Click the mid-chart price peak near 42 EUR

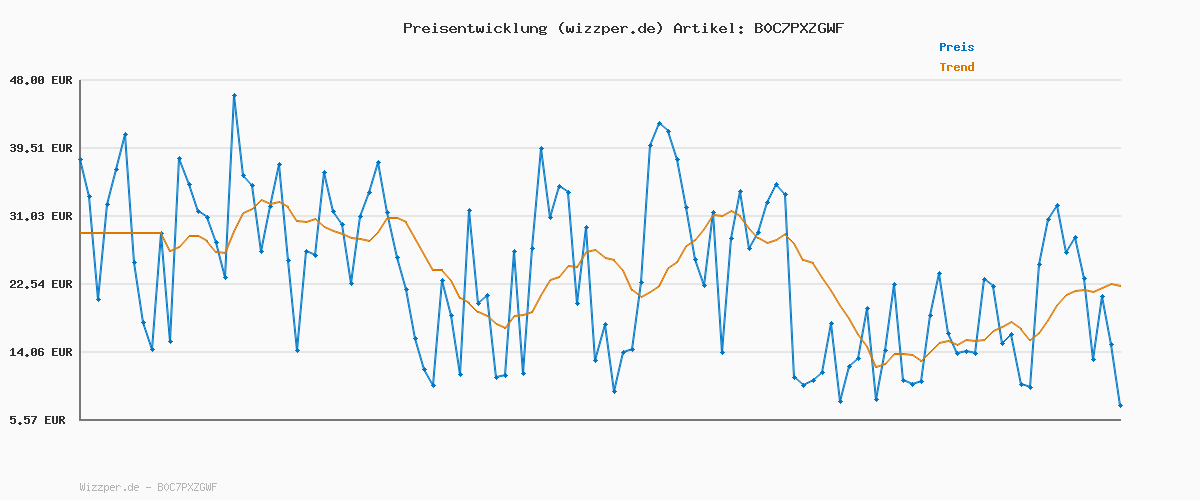click(659, 123)
